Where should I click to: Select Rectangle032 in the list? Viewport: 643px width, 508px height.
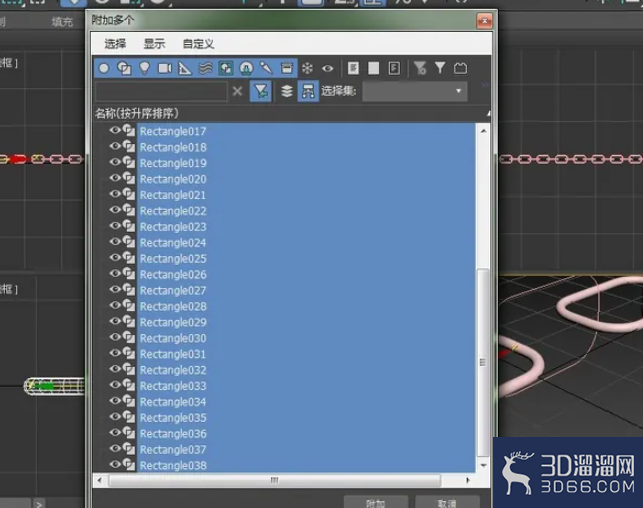coord(173,370)
